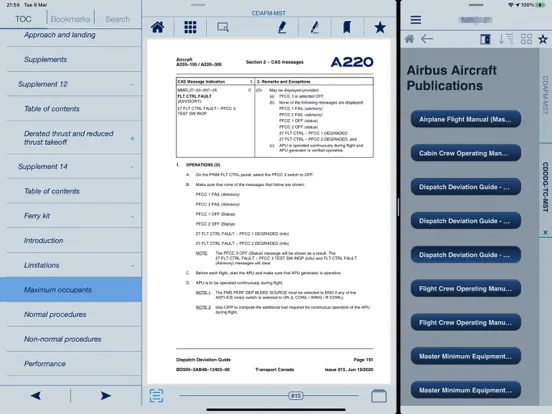552x414 pixels.
Task: Click the sort order icon in right panel
Action: point(506,39)
